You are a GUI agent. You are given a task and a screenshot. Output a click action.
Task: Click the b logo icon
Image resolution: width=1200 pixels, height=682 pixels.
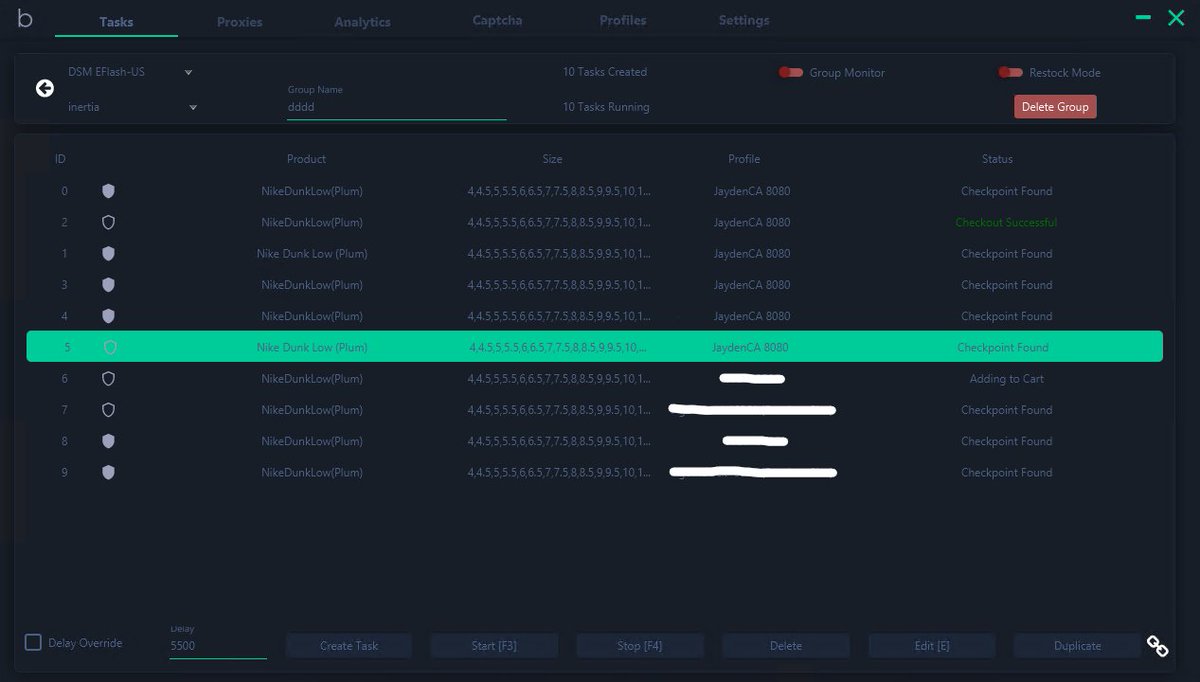click(25, 18)
